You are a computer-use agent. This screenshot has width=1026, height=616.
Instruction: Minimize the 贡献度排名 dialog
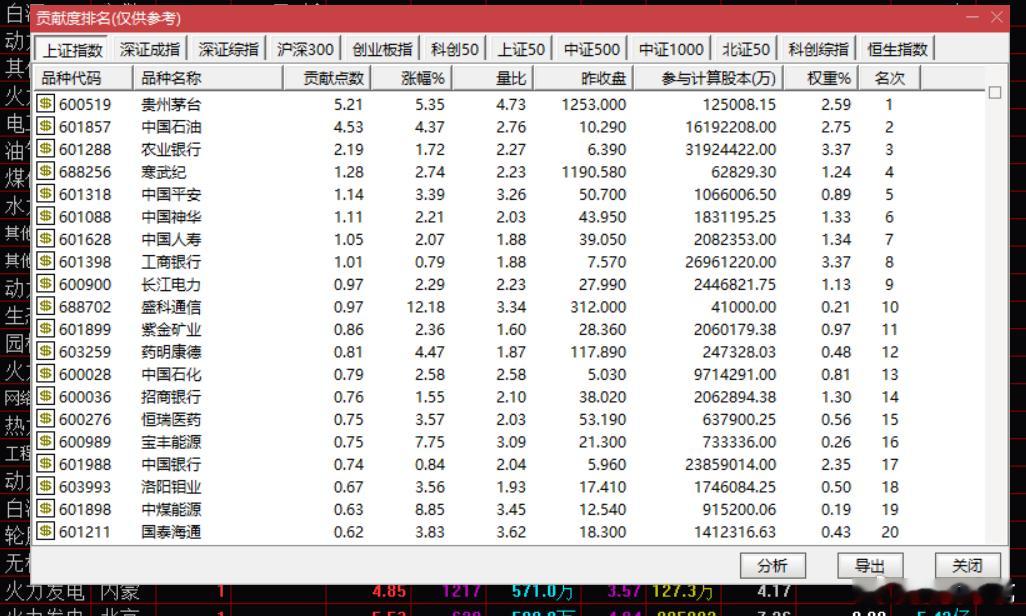(x=972, y=17)
